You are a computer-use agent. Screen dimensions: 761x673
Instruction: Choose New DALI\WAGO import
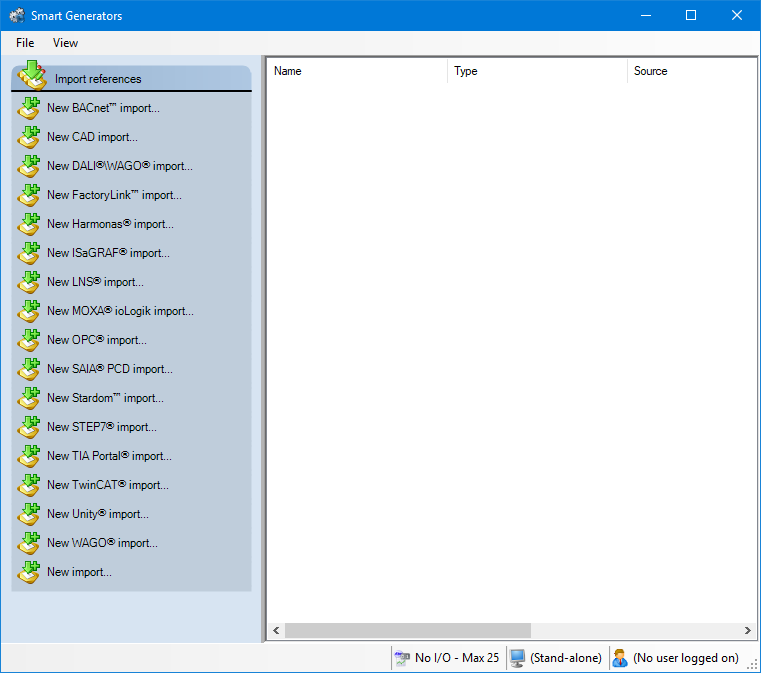point(119,166)
